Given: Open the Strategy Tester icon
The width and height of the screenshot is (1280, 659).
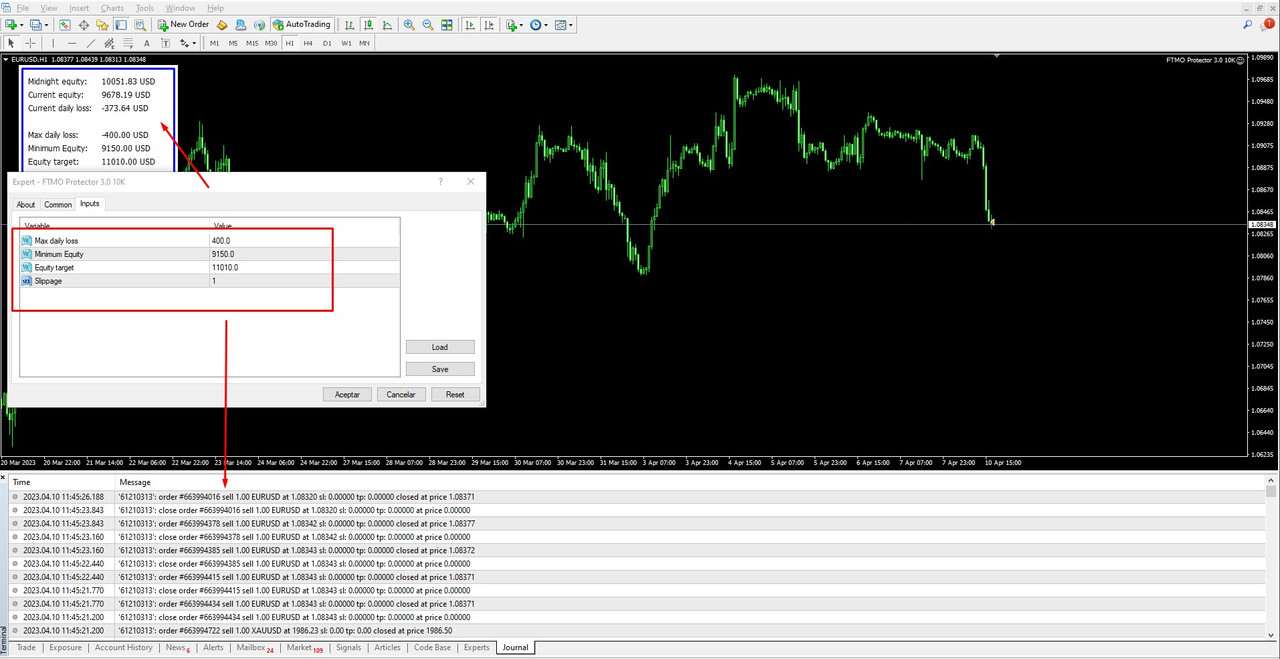Looking at the screenshot, I should pos(139,24).
